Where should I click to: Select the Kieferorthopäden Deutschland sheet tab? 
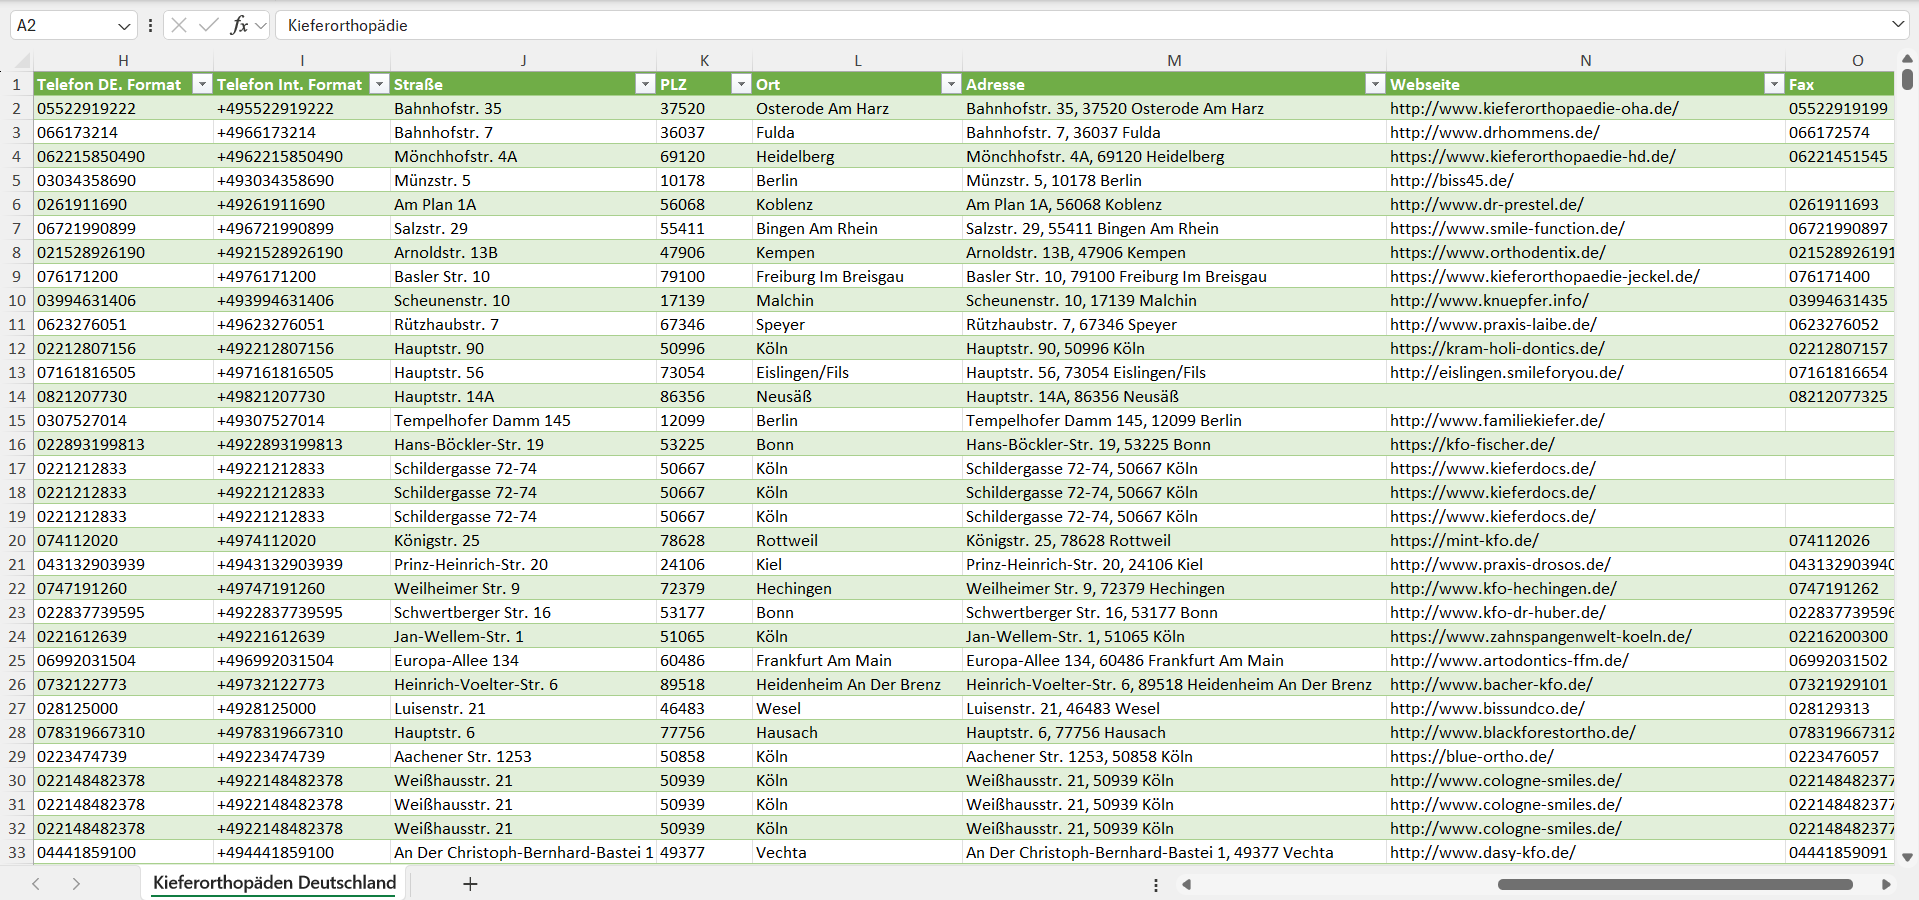[274, 883]
